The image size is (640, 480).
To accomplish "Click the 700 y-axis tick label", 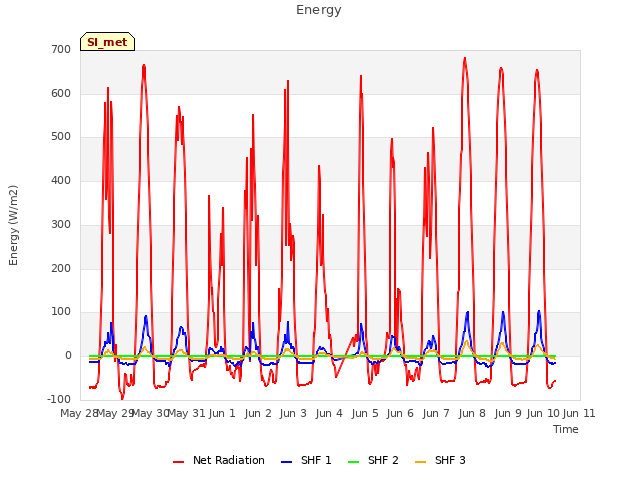I will click(61, 49).
